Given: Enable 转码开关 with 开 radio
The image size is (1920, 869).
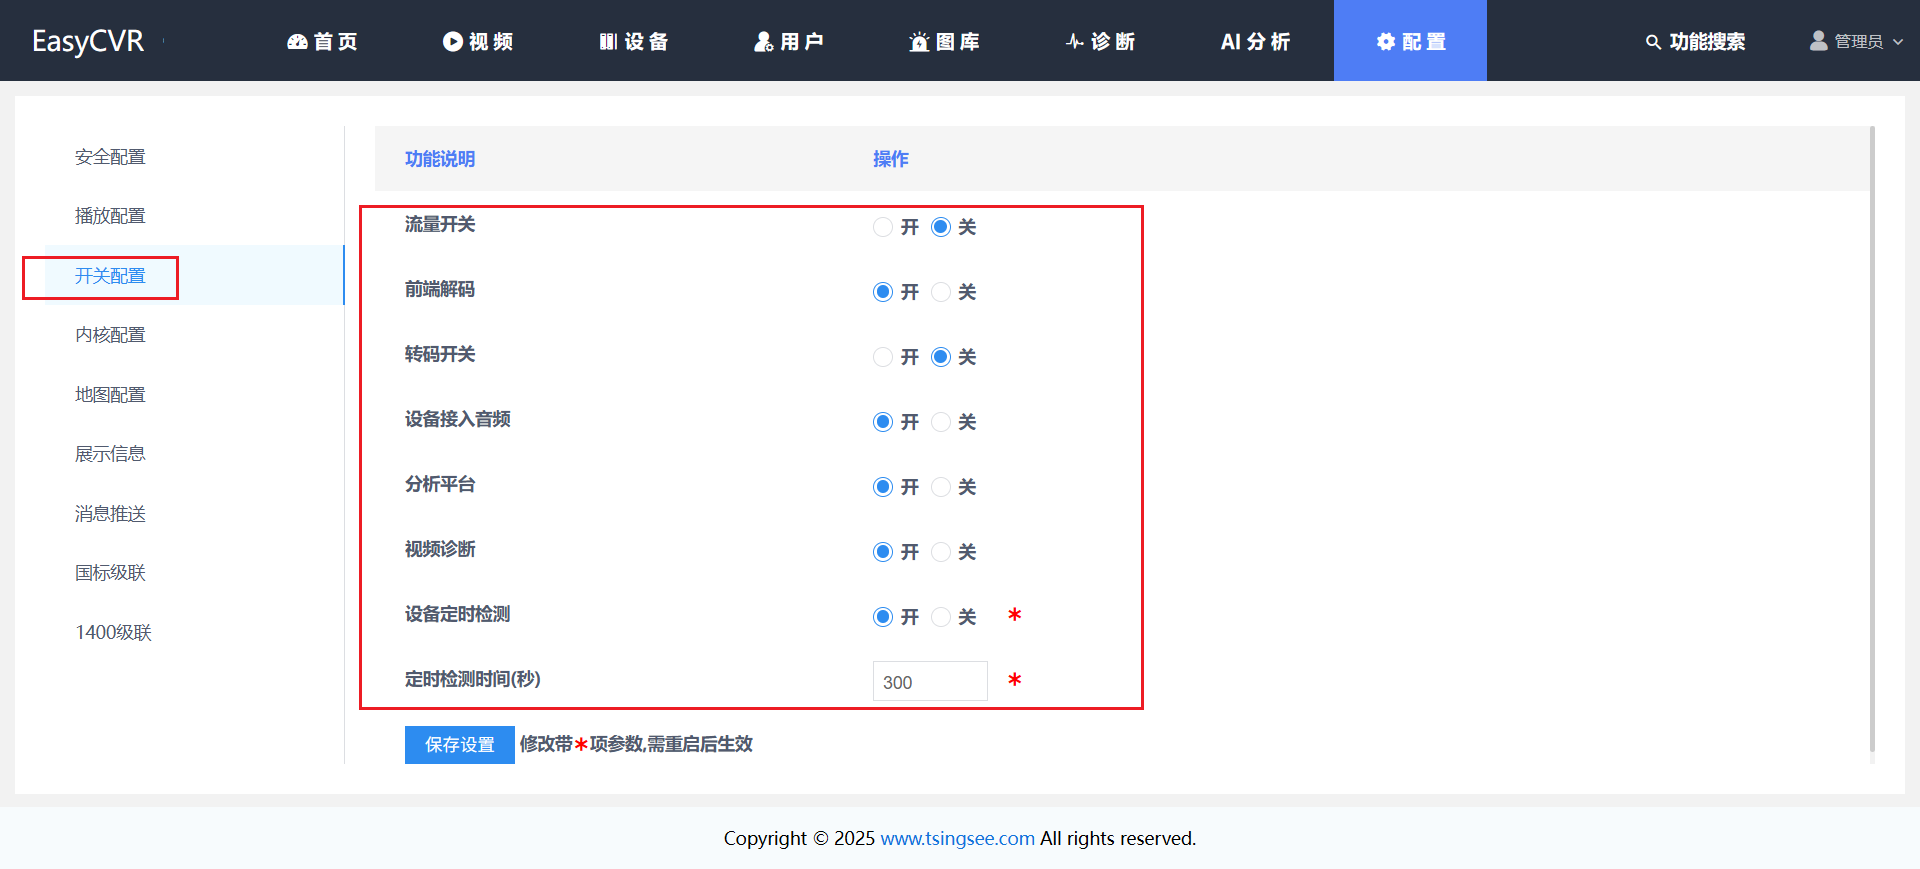Looking at the screenshot, I should point(883,357).
